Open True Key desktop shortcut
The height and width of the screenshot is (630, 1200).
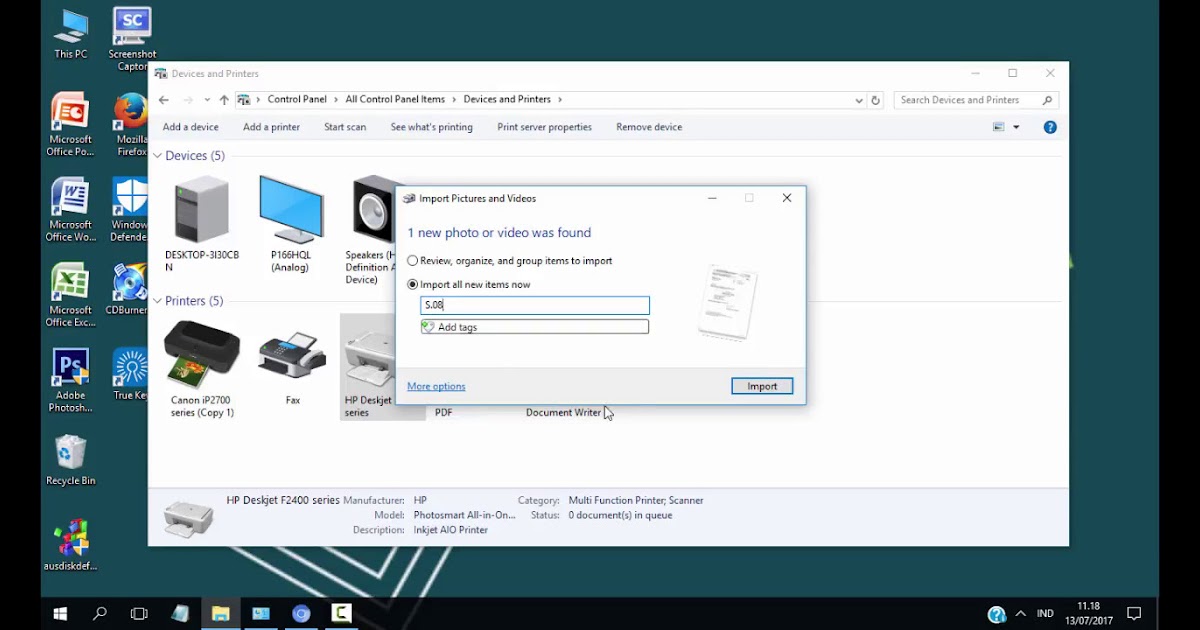click(x=131, y=375)
